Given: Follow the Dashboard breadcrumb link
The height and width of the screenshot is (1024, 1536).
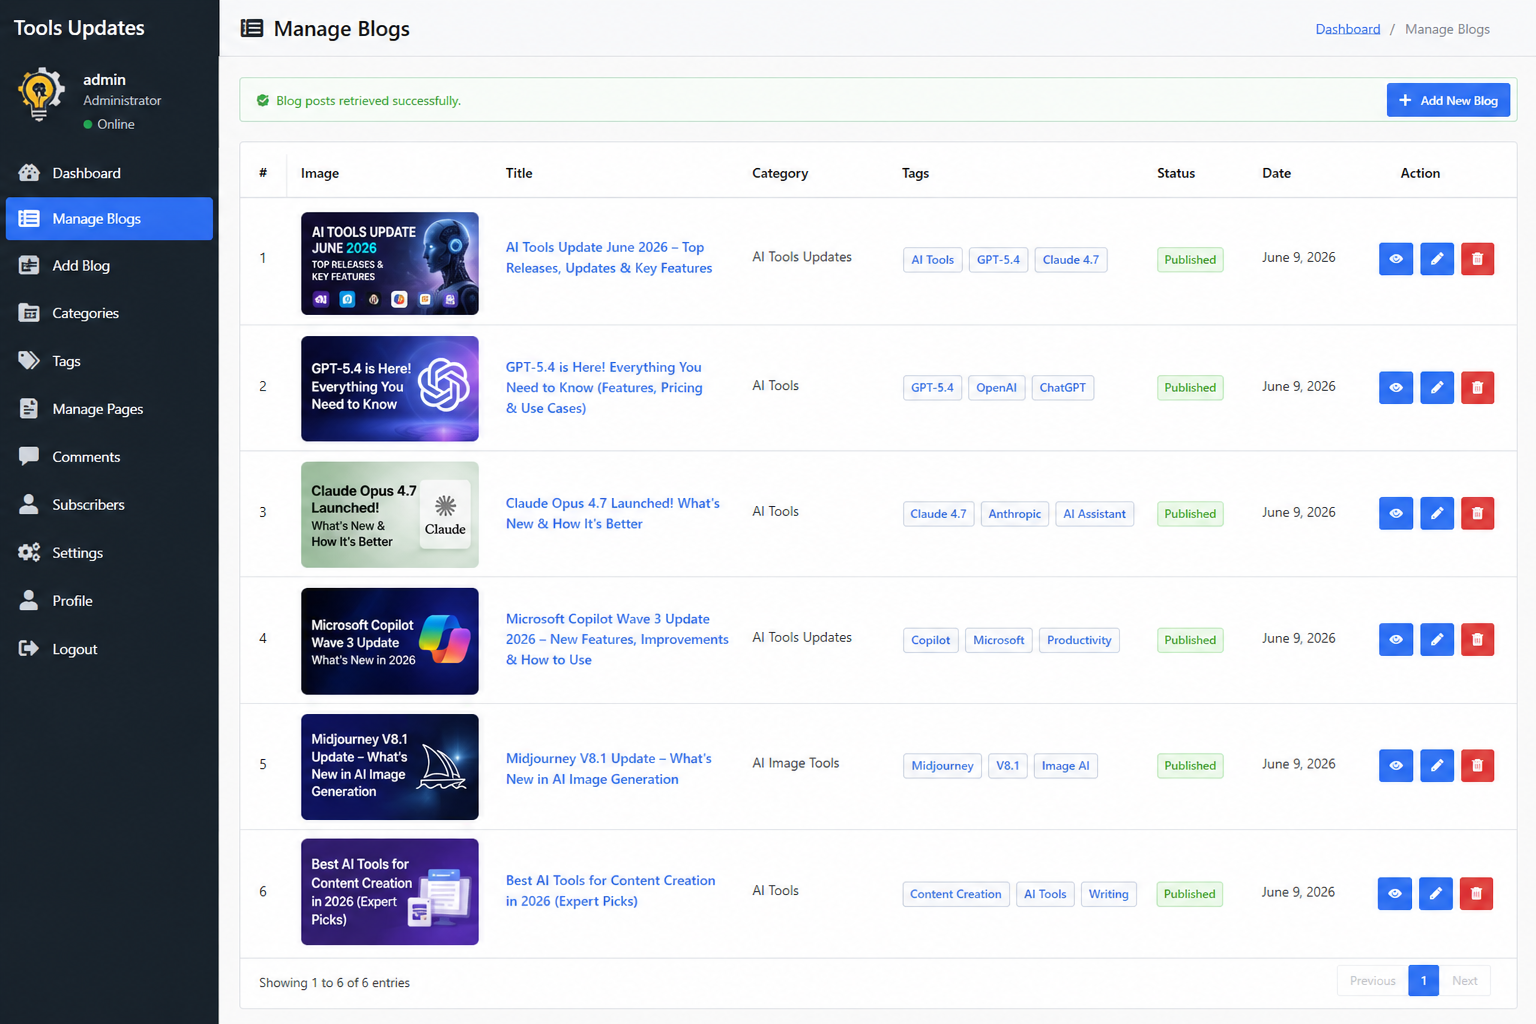Looking at the screenshot, I should [1347, 29].
